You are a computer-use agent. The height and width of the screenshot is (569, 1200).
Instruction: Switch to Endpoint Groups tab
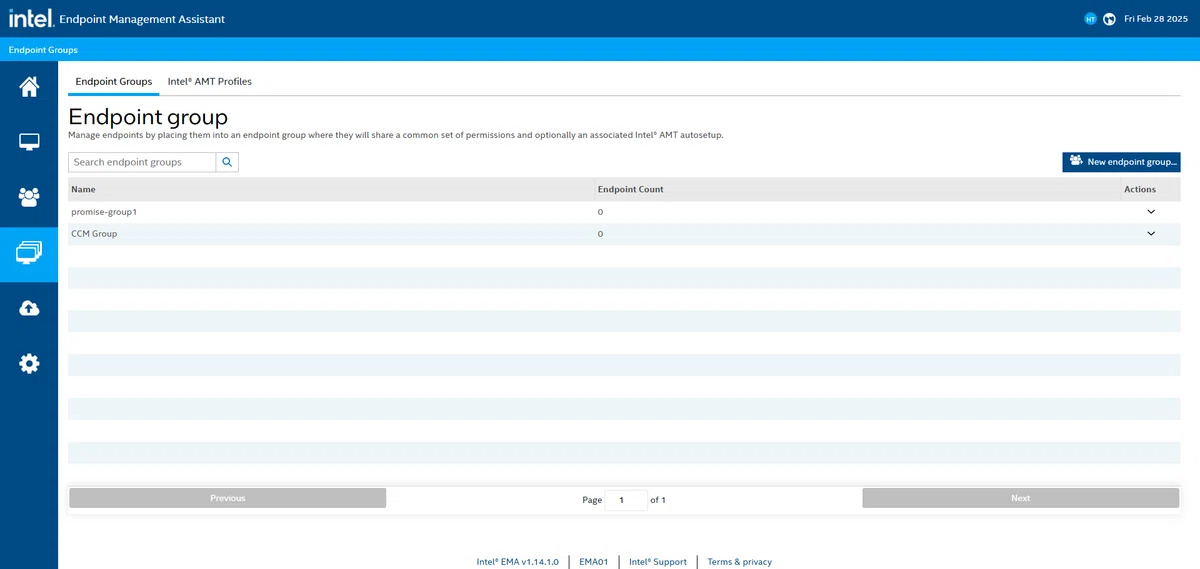click(114, 81)
